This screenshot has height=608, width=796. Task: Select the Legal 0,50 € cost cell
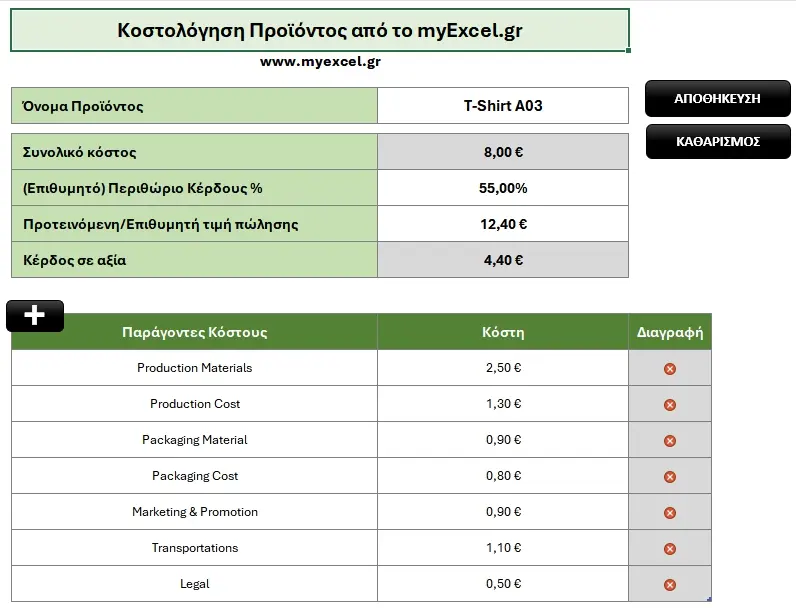tap(503, 584)
